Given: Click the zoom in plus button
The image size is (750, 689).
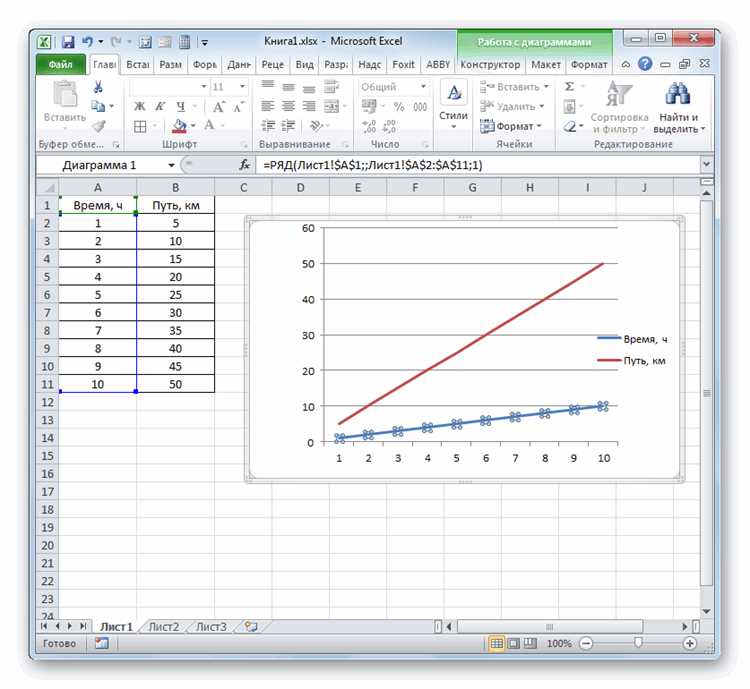Looking at the screenshot, I should coord(690,644).
